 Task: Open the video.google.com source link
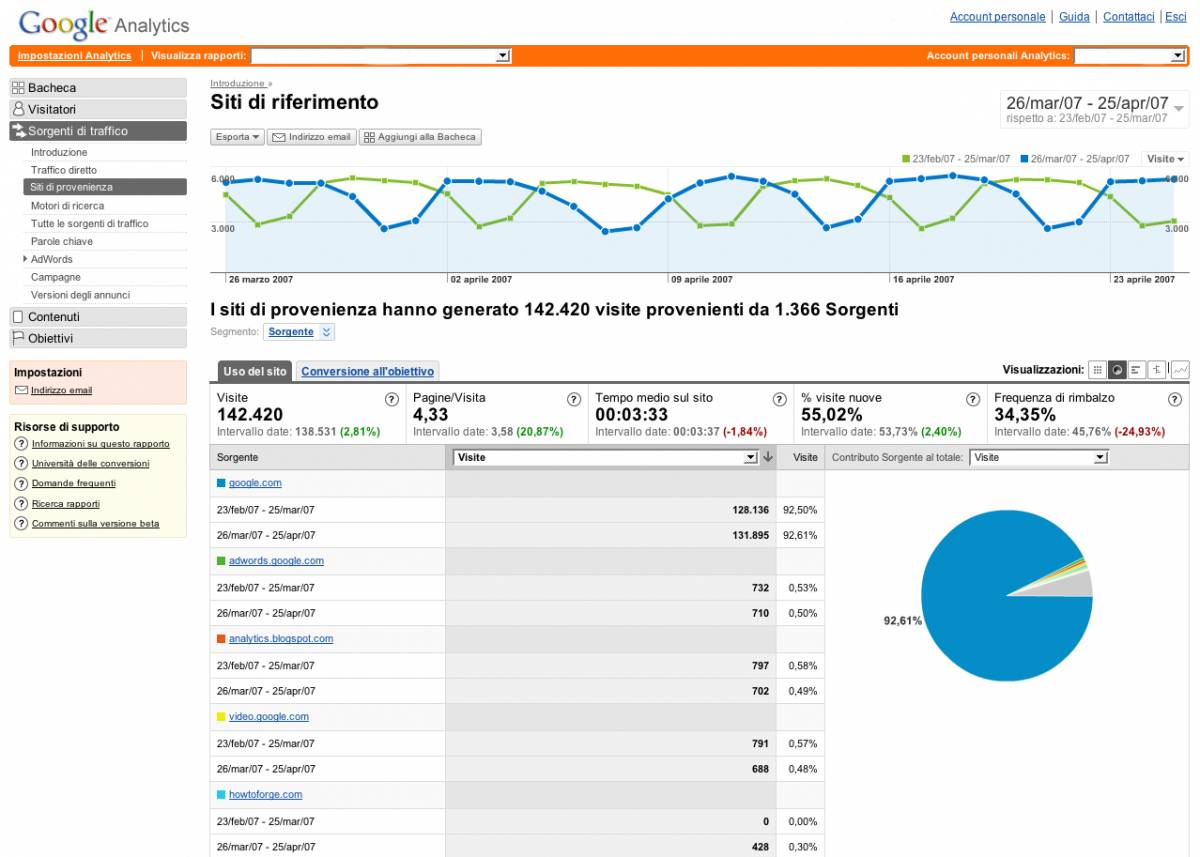click(x=269, y=717)
